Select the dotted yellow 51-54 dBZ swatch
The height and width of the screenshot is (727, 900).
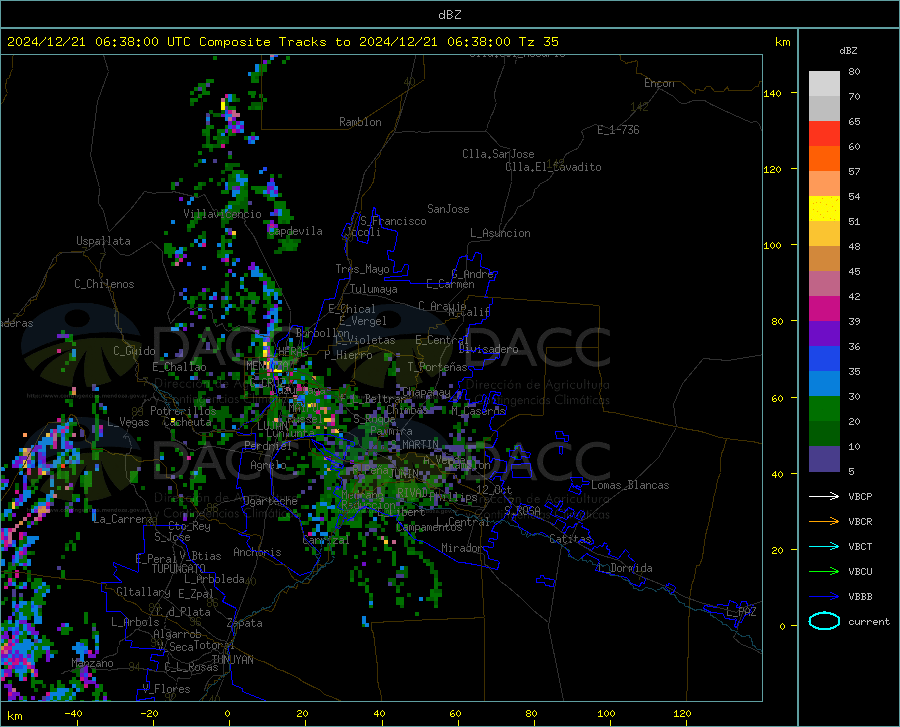point(824,209)
